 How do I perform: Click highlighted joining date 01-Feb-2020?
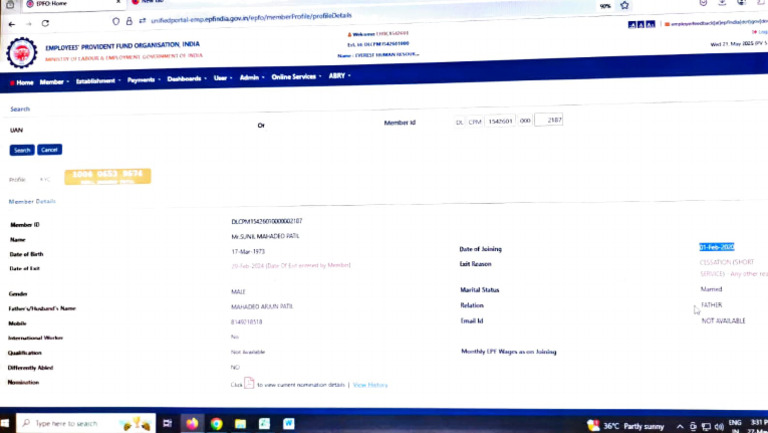717,247
